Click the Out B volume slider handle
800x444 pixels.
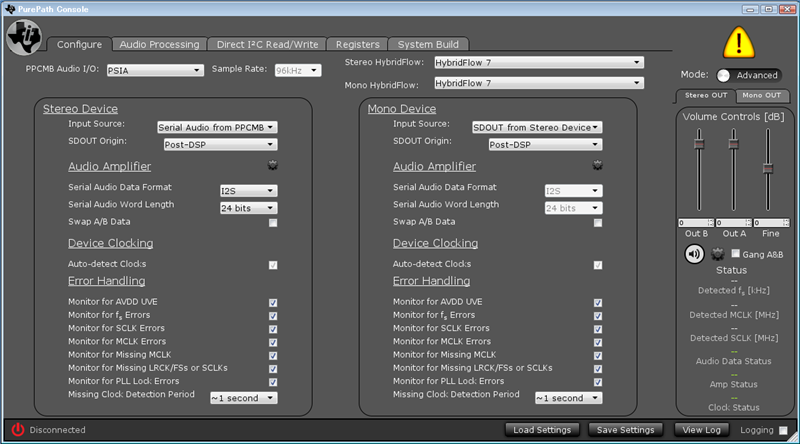point(699,143)
